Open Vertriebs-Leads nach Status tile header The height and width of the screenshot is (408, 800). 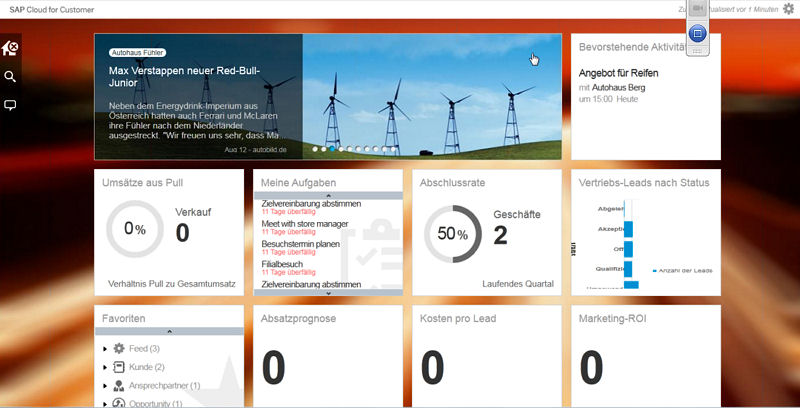pyautogui.click(x=644, y=183)
